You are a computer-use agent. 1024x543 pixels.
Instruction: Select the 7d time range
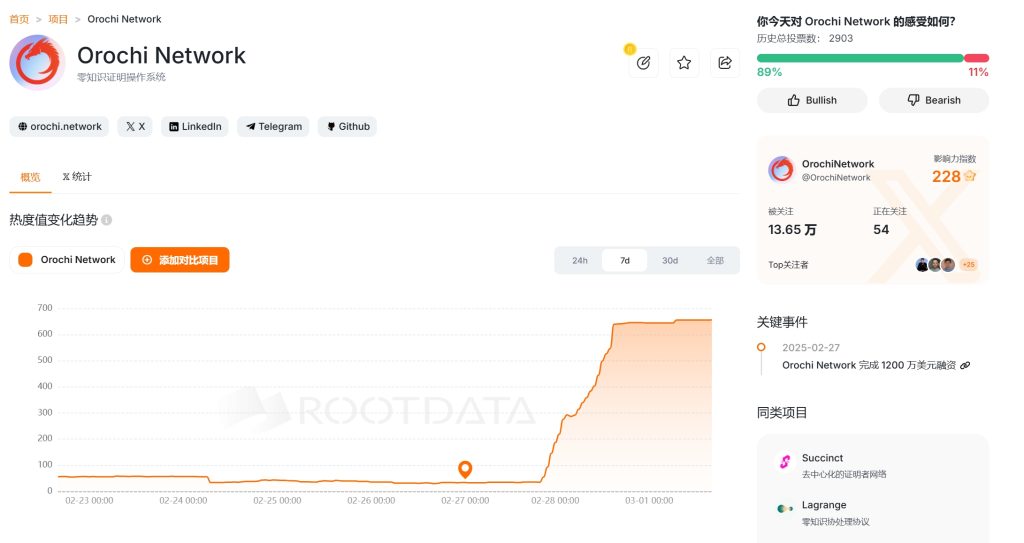pos(625,260)
